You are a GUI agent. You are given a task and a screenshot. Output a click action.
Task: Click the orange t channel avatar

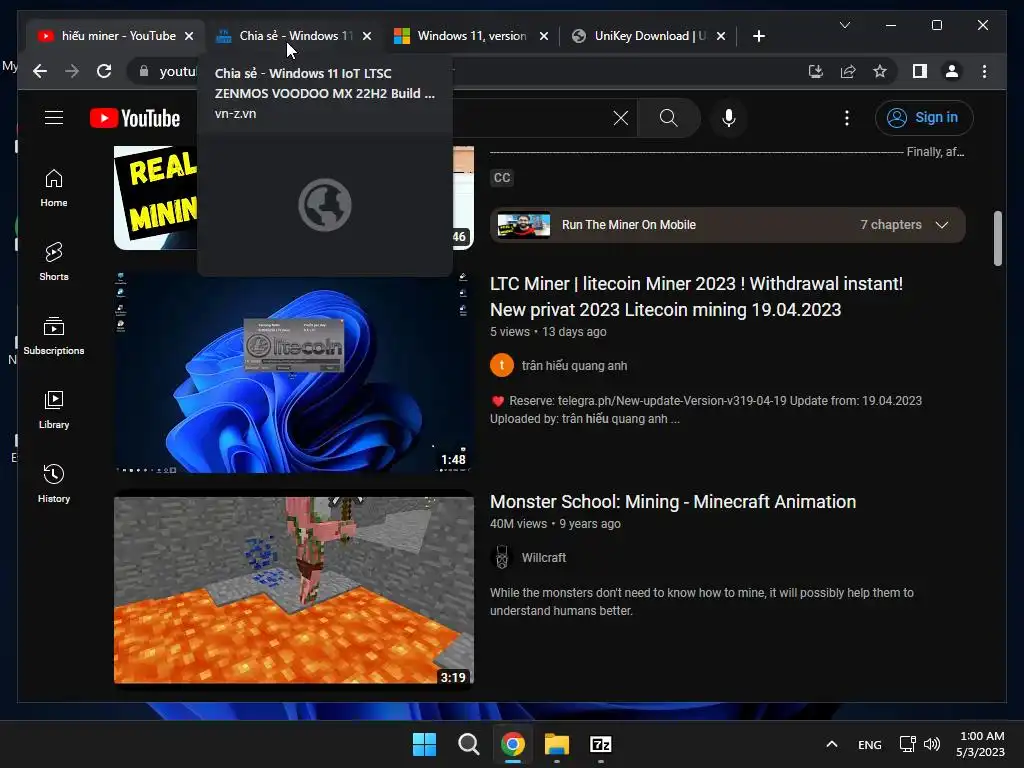502,365
